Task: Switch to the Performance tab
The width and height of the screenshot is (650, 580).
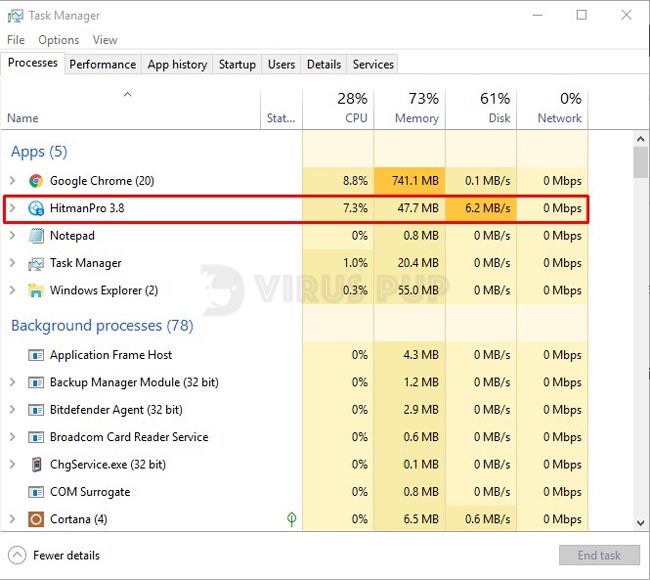Action: tap(102, 64)
